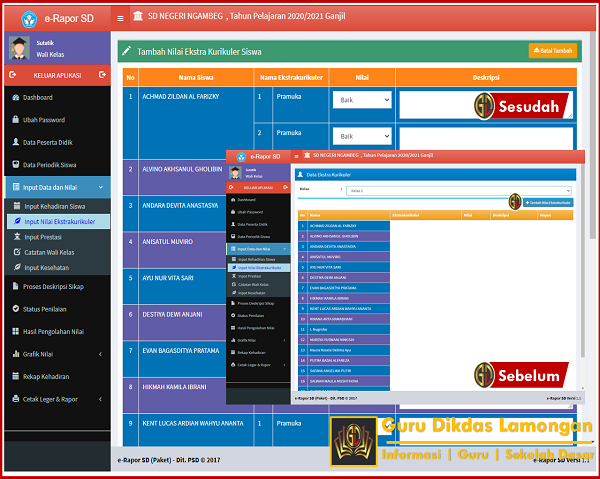Open the first Pramuka Nilai dropdown

point(362,100)
